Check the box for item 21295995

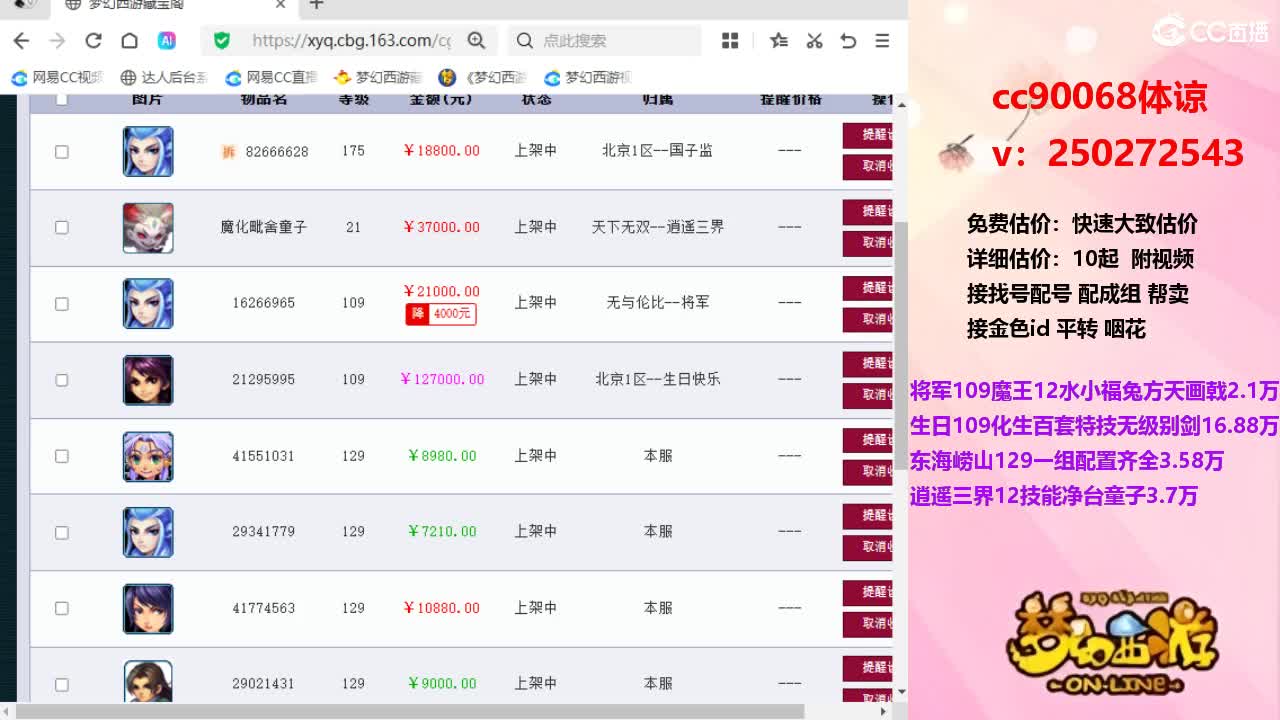[x=61, y=380]
